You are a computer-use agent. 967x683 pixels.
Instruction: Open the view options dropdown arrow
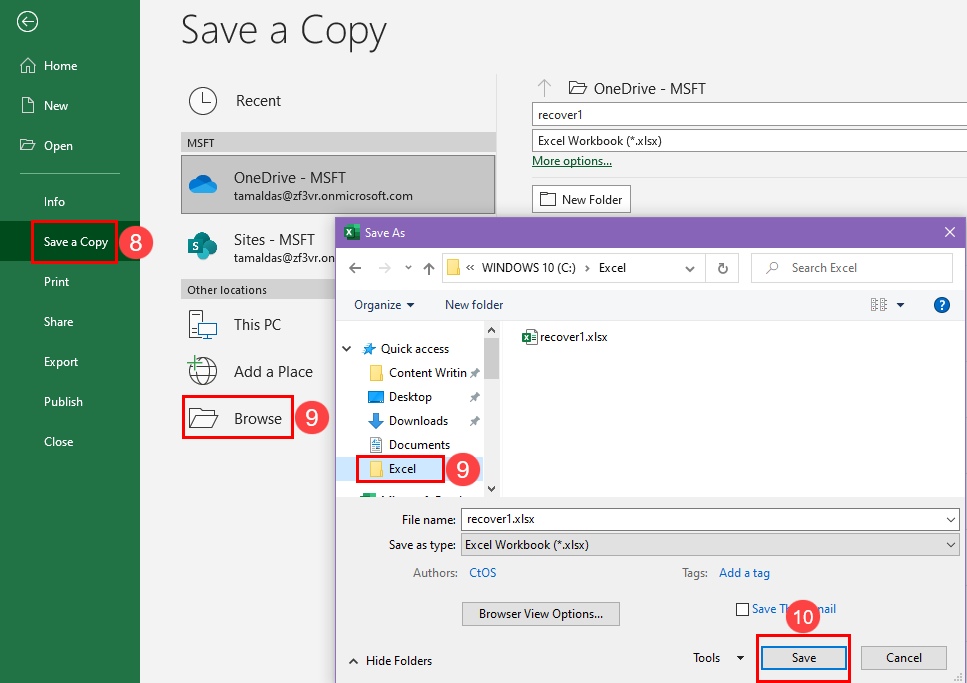pyautogui.click(x=900, y=305)
